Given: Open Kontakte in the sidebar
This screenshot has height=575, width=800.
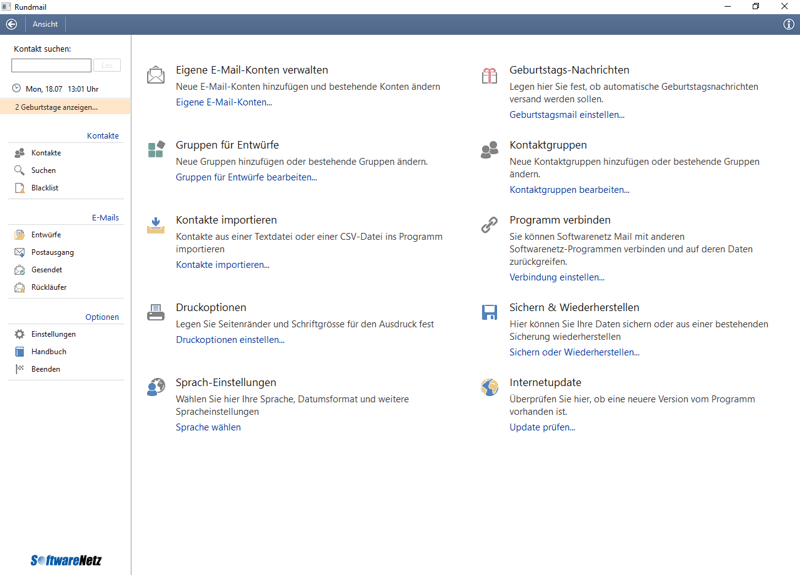Looking at the screenshot, I should (x=46, y=153).
